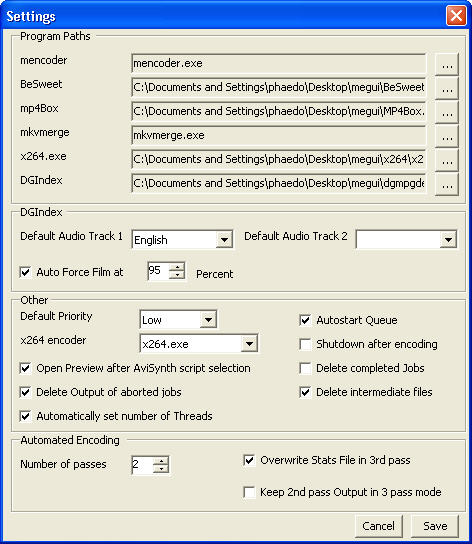Increase Auto Force Film percent value
The width and height of the screenshot is (472, 544).
(177, 267)
